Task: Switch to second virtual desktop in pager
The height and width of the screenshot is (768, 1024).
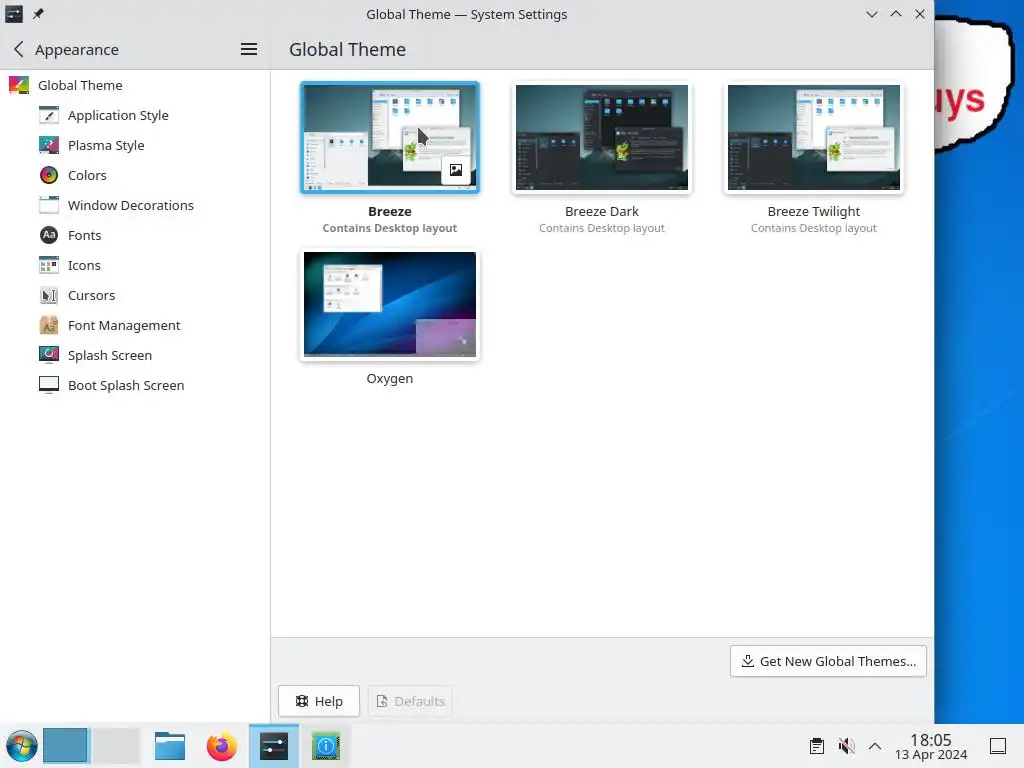Action: coord(116,746)
